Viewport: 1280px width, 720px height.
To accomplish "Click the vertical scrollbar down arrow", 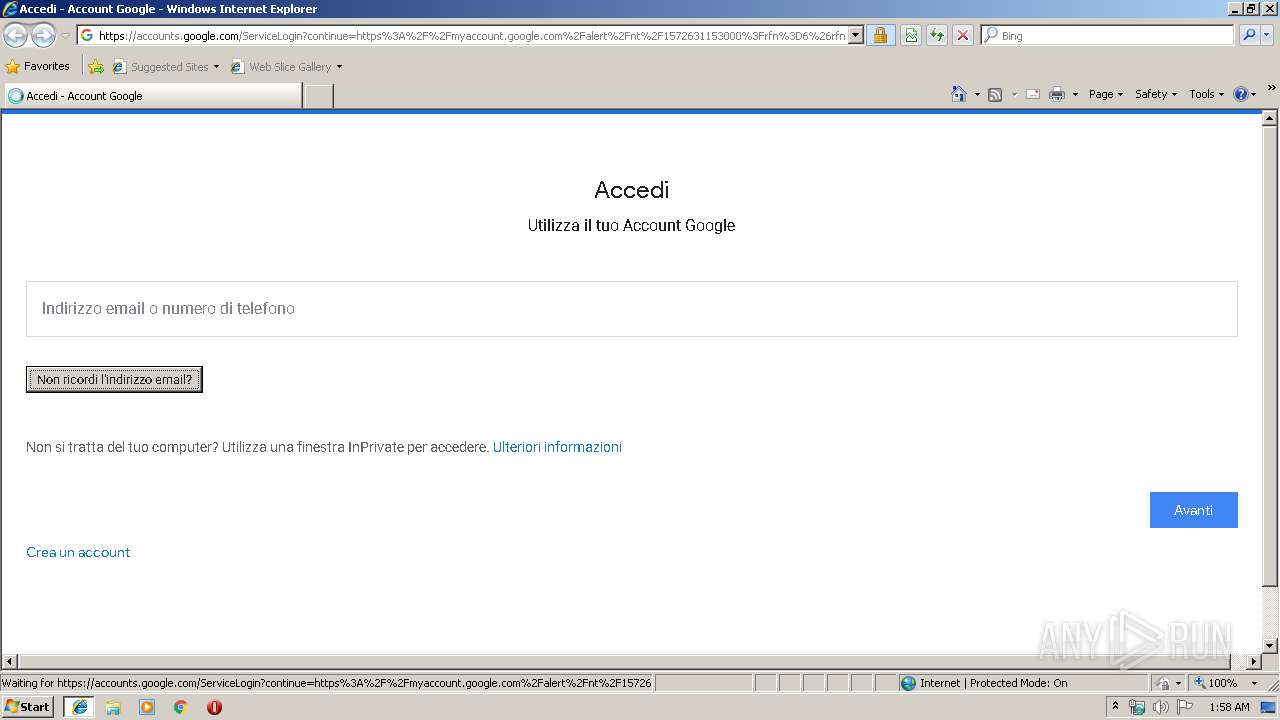I will 1271,646.
